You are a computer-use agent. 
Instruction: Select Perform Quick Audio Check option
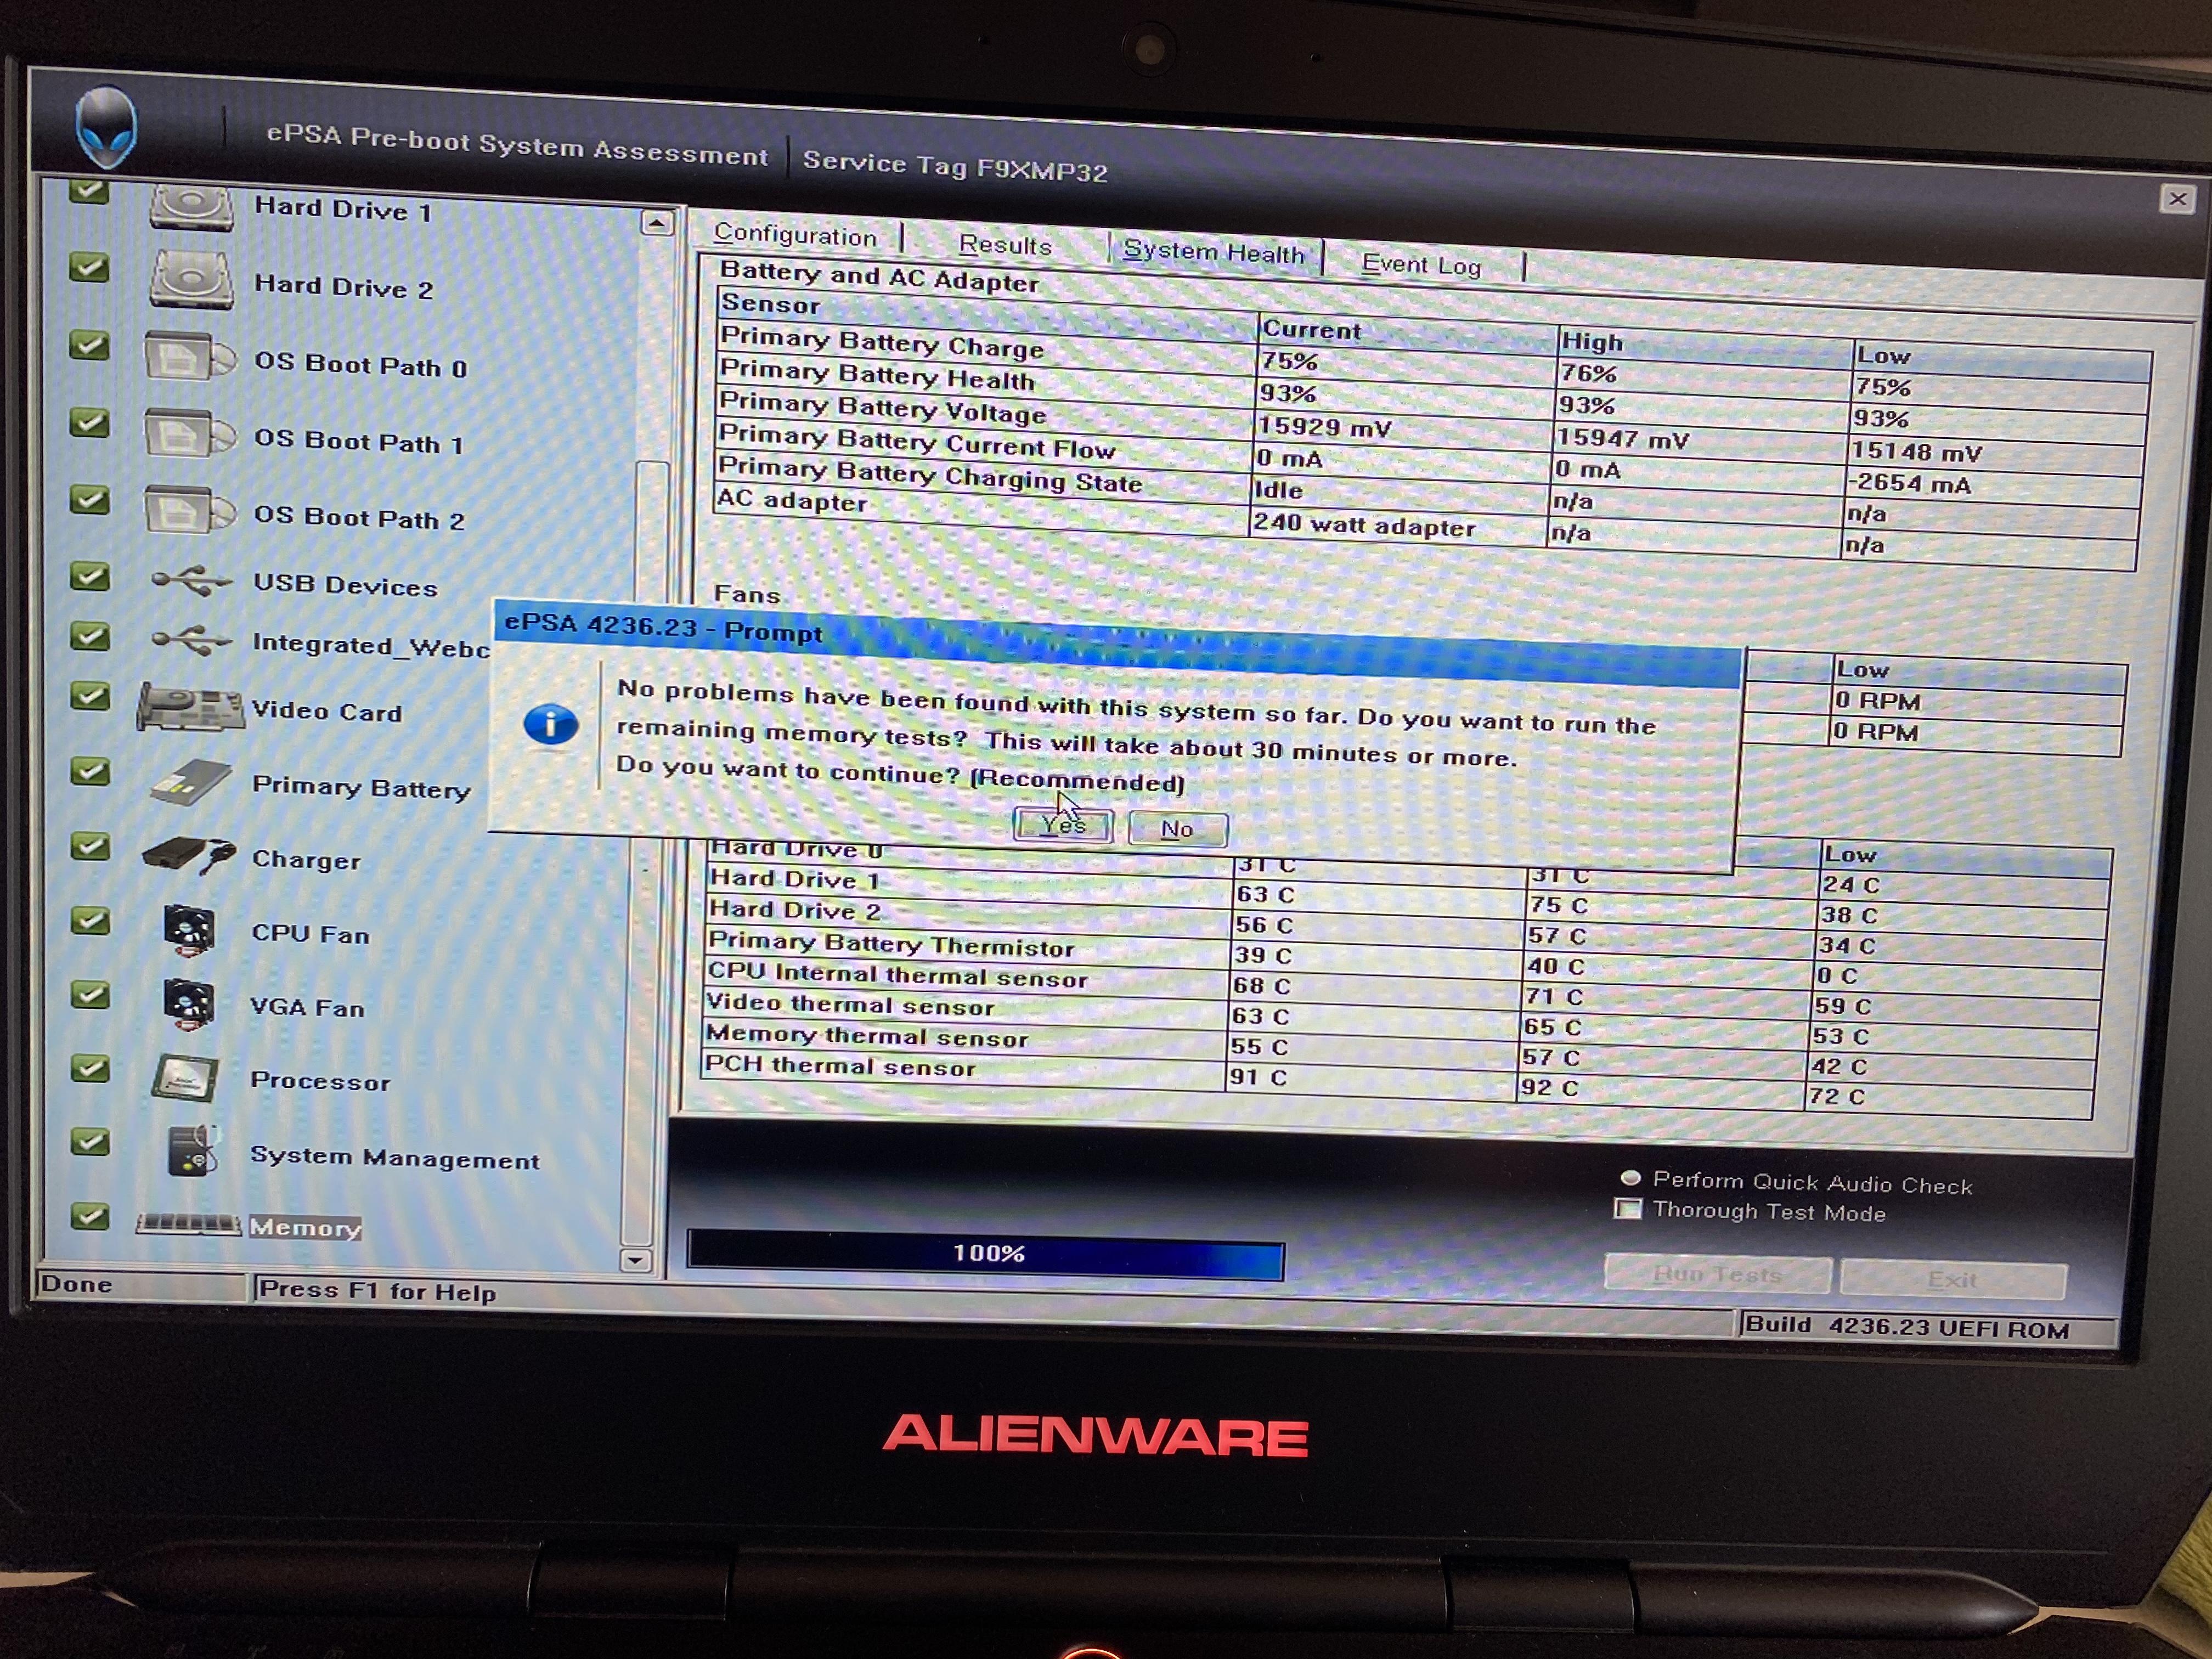click(x=1630, y=1178)
